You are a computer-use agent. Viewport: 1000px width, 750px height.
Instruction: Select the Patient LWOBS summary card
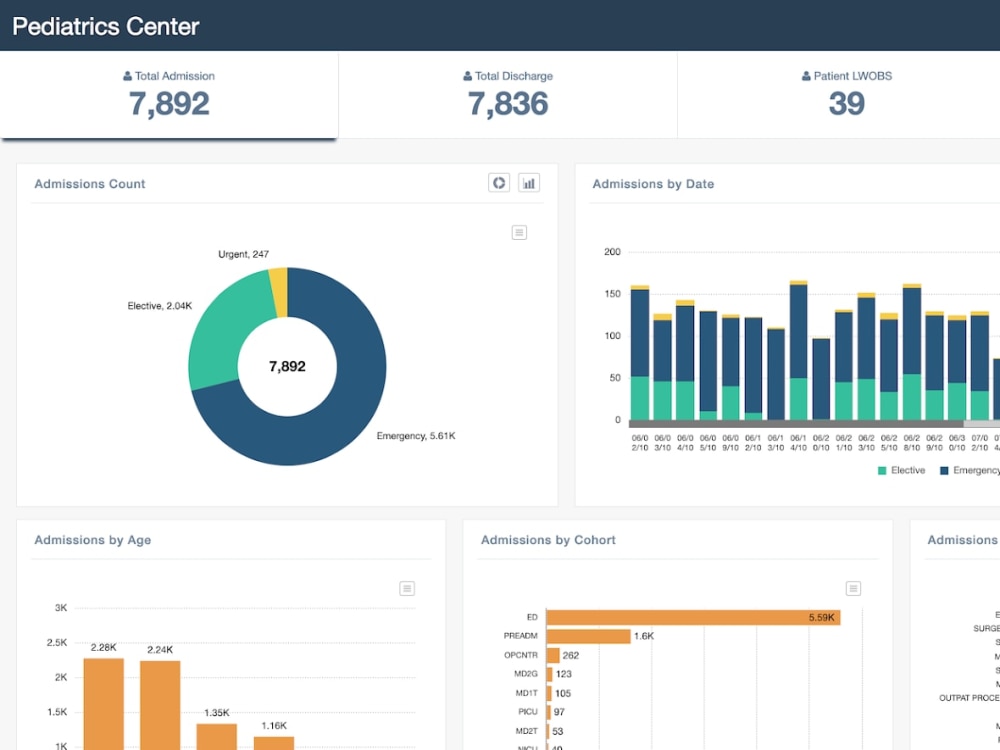click(847, 95)
